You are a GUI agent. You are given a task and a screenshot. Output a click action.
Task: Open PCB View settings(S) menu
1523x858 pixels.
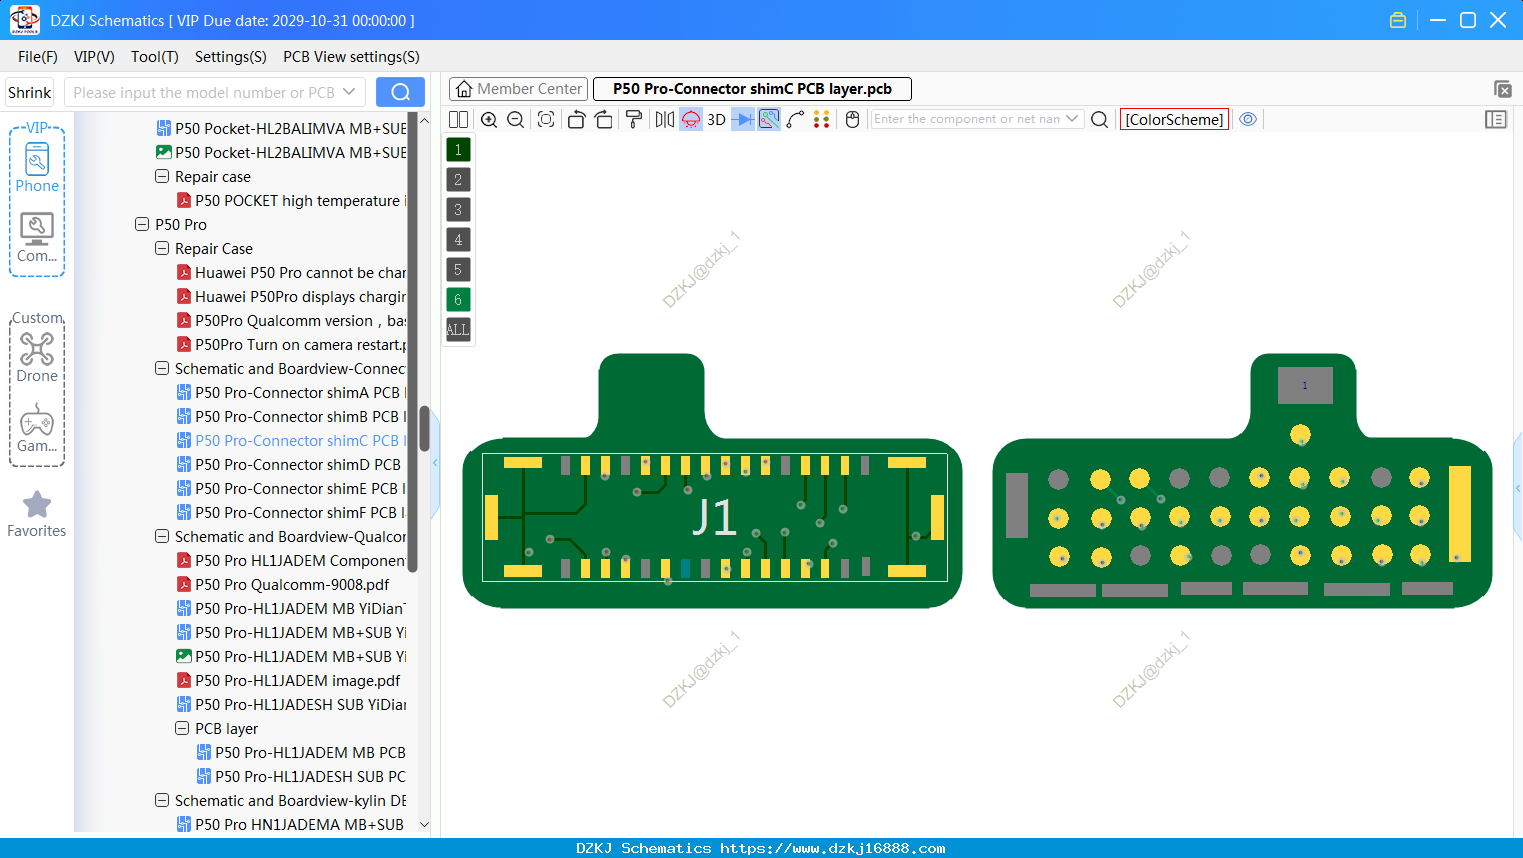click(x=351, y=57)
